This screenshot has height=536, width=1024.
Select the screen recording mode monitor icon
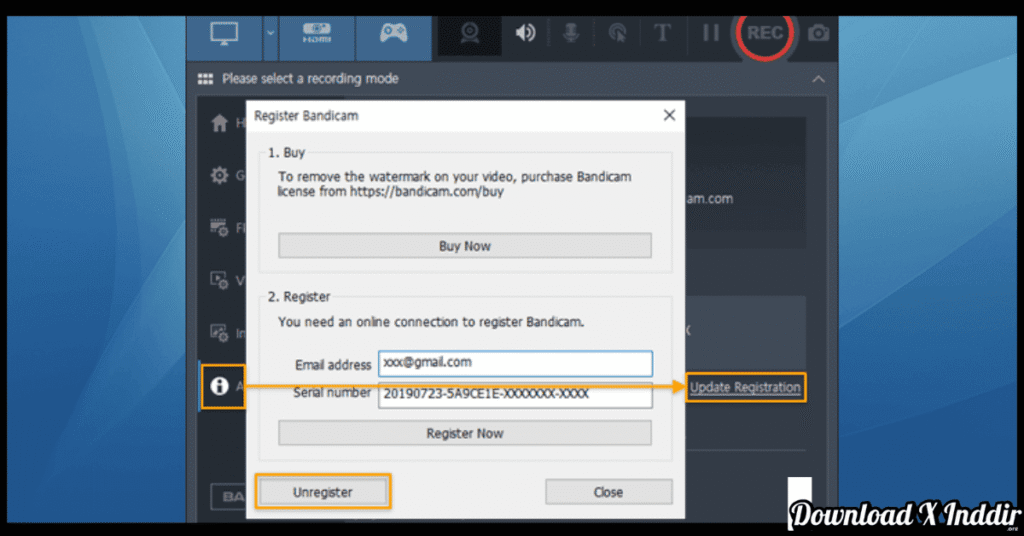click(222, 33)
